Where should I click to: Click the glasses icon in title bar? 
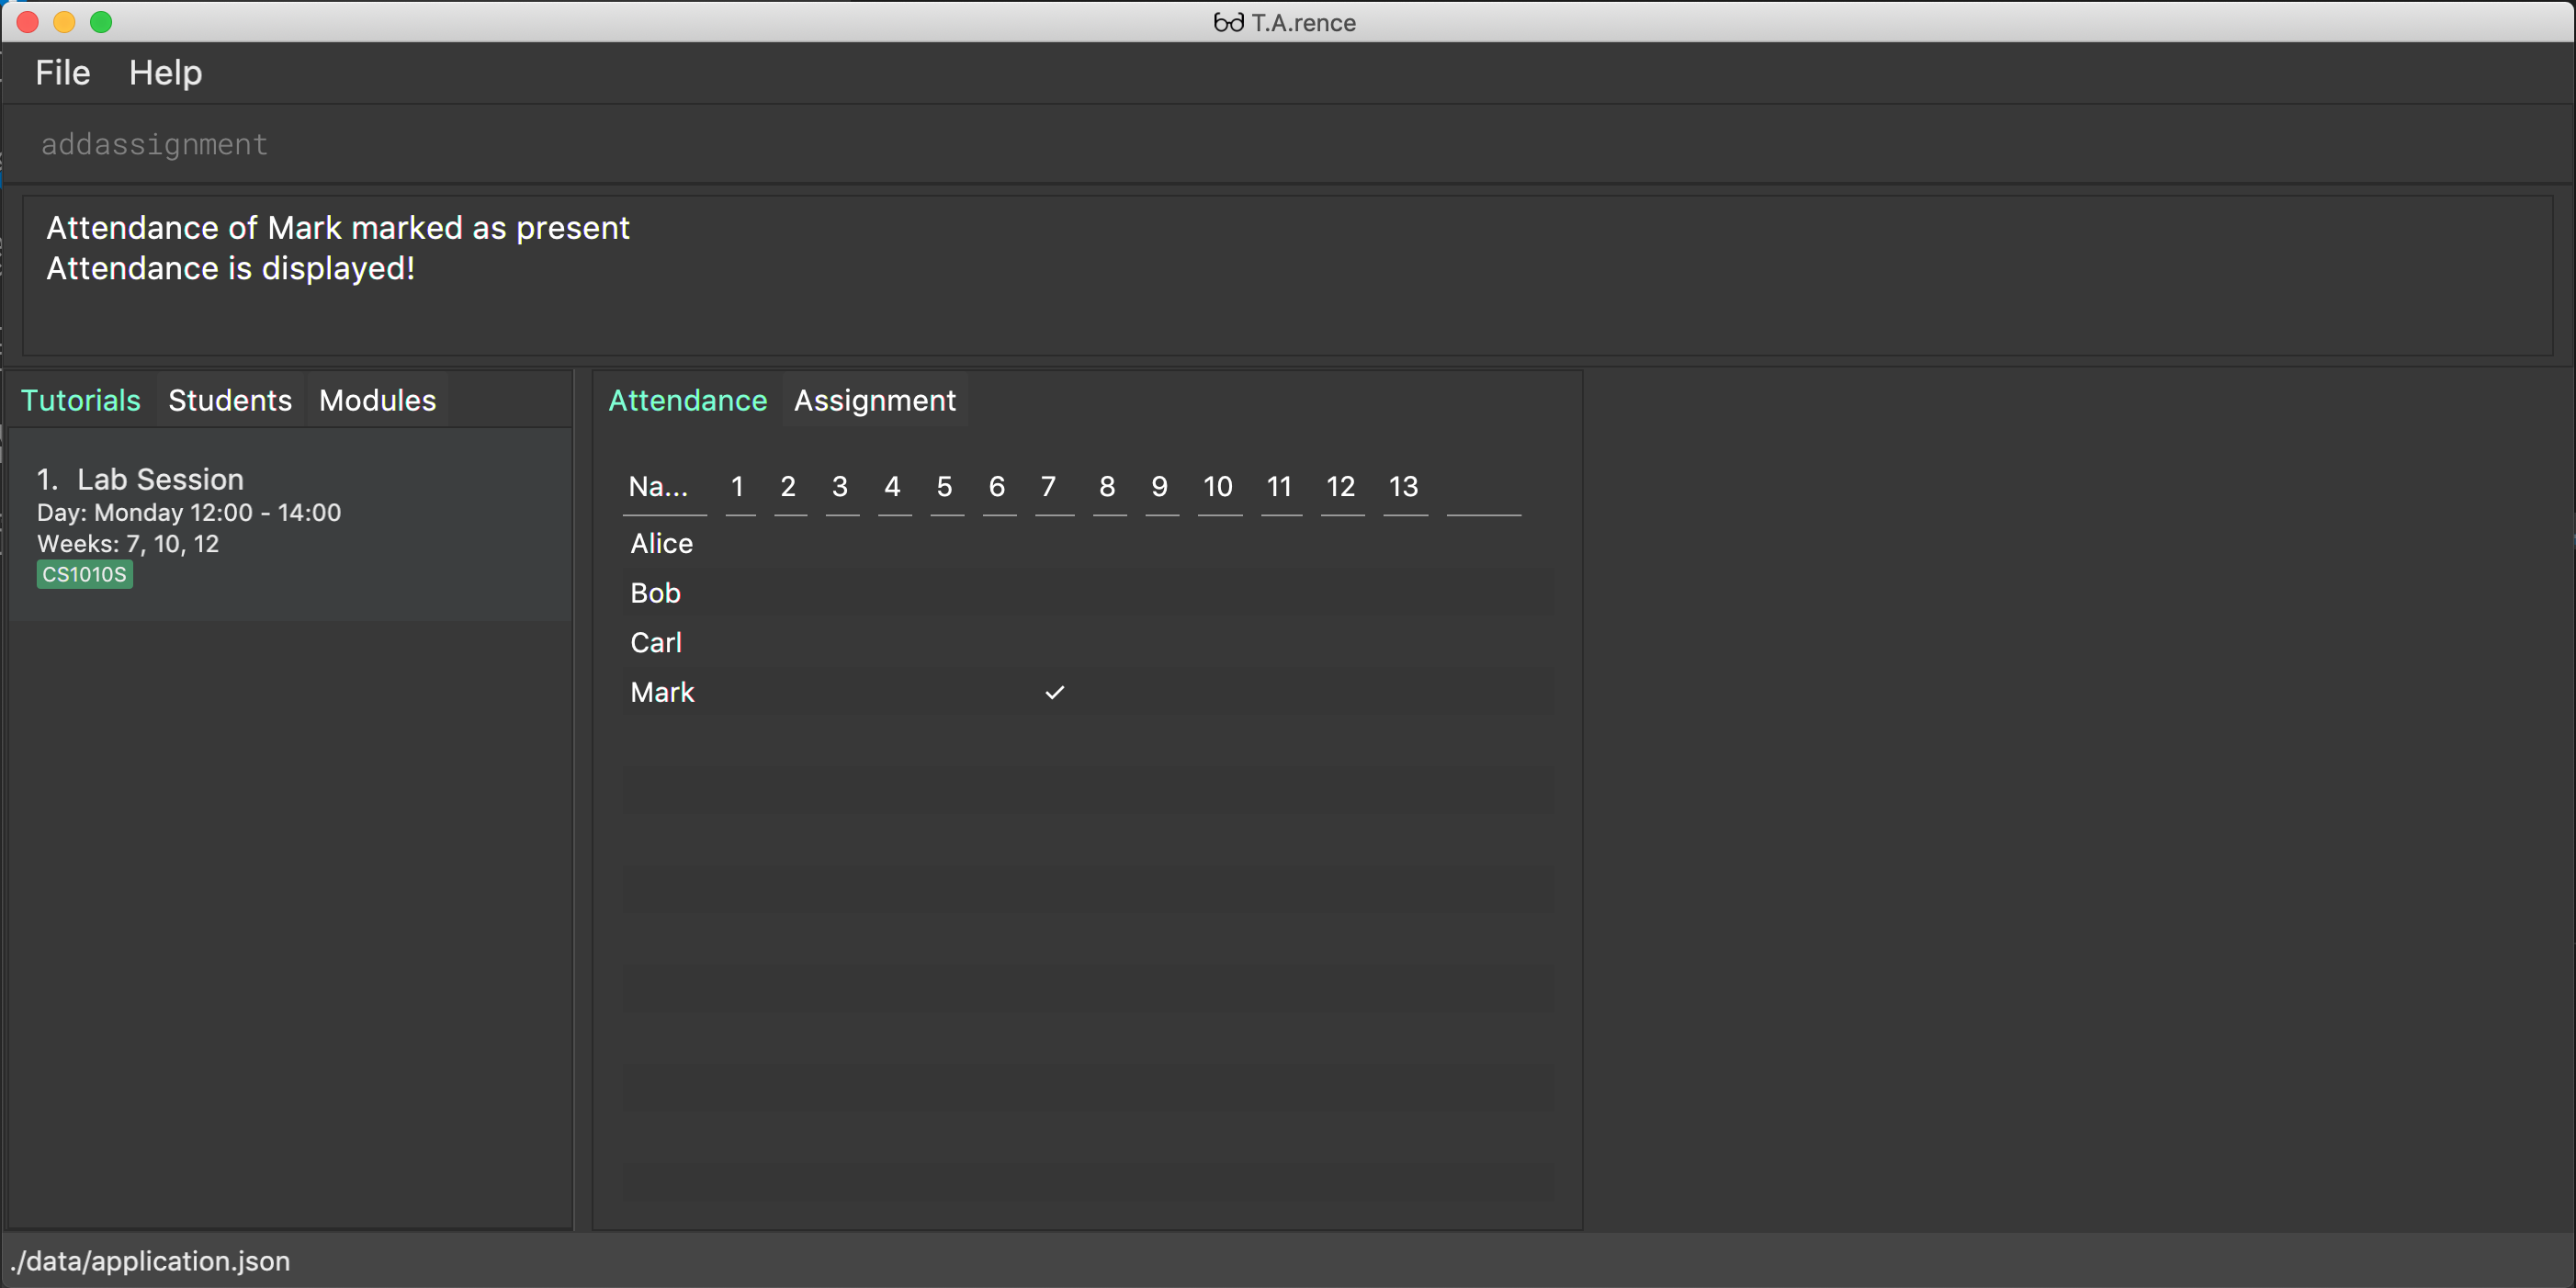pos(1228,22)
